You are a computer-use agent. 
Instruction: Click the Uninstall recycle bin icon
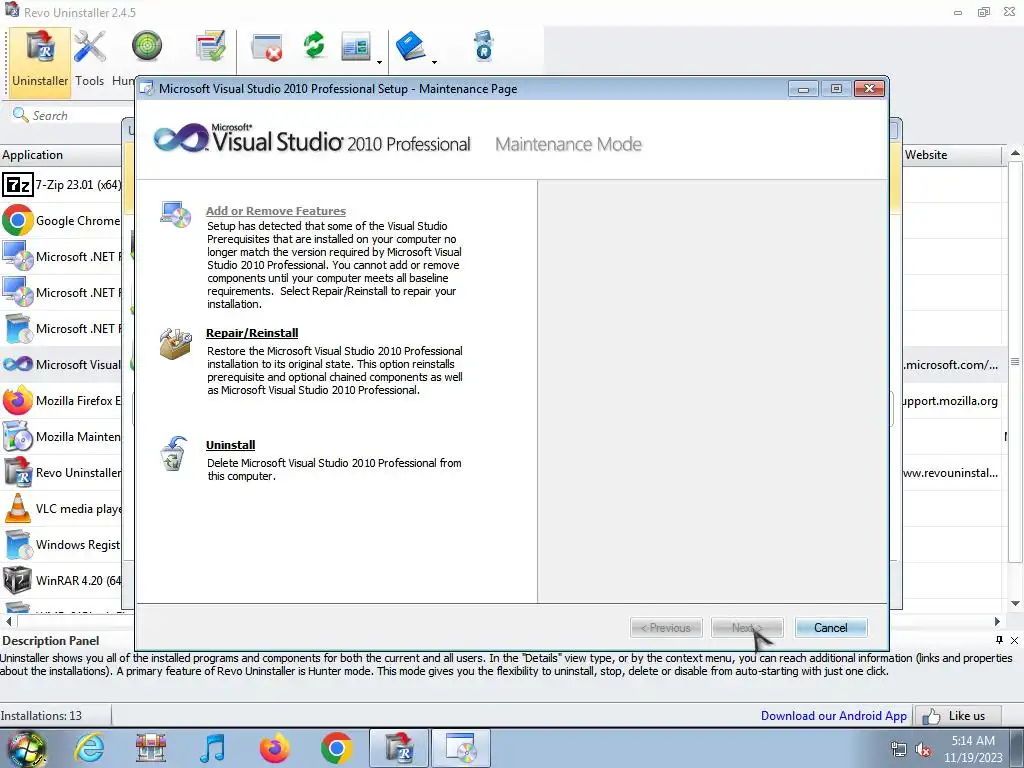(x=174, y=454)
